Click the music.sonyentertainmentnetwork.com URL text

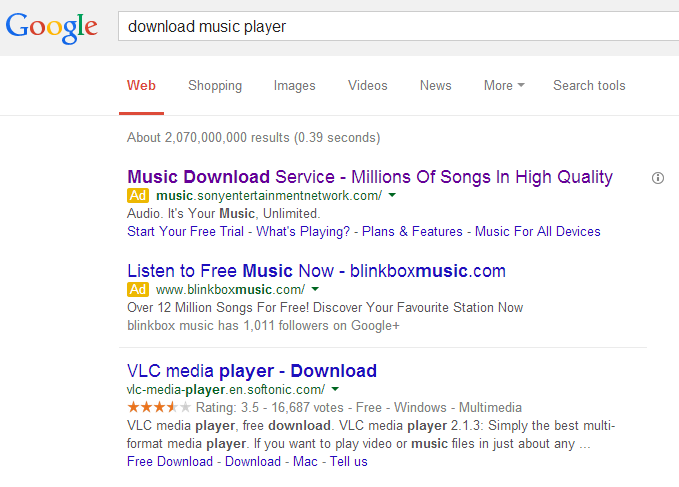tap(269, 196)
